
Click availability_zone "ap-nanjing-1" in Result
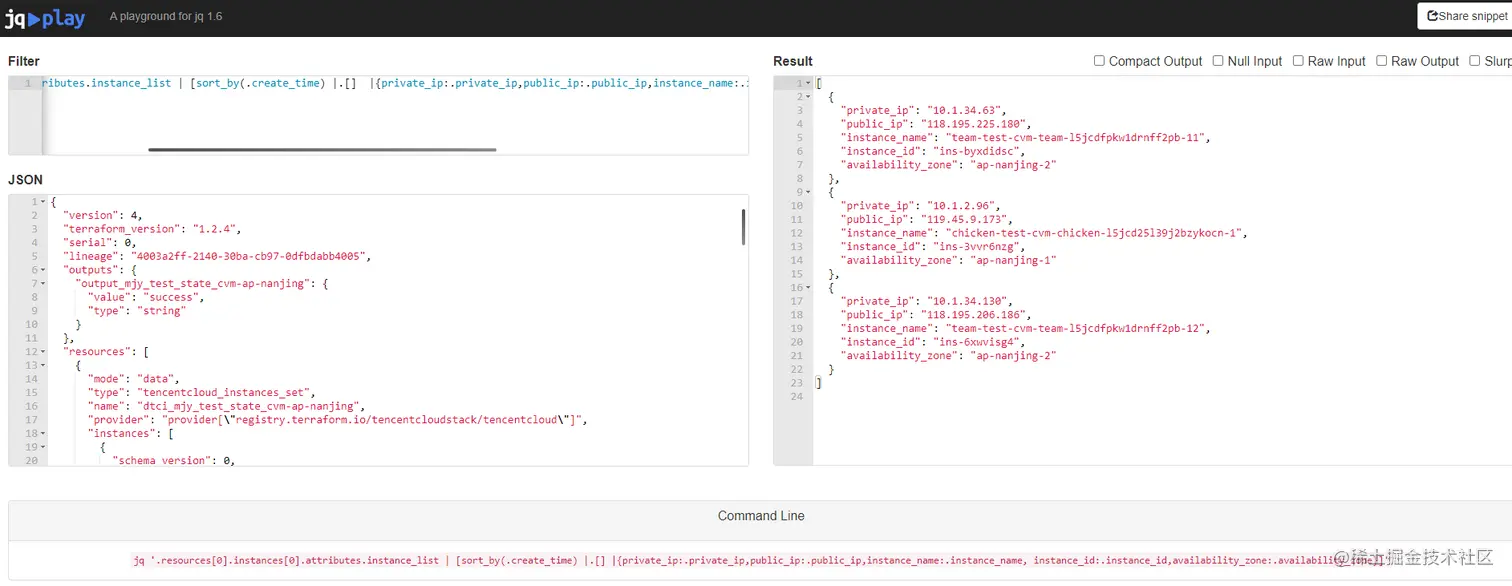point(1013,260)
